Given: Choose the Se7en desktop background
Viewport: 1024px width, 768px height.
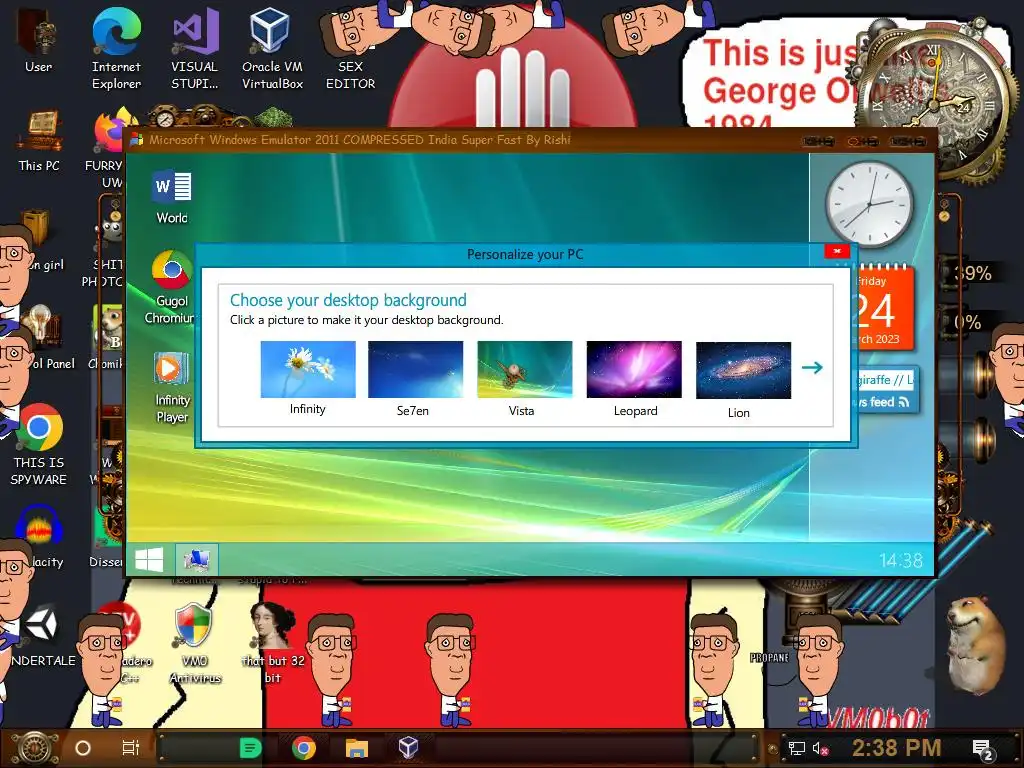Looking at the screenshot, I should (x=415, y=369).
